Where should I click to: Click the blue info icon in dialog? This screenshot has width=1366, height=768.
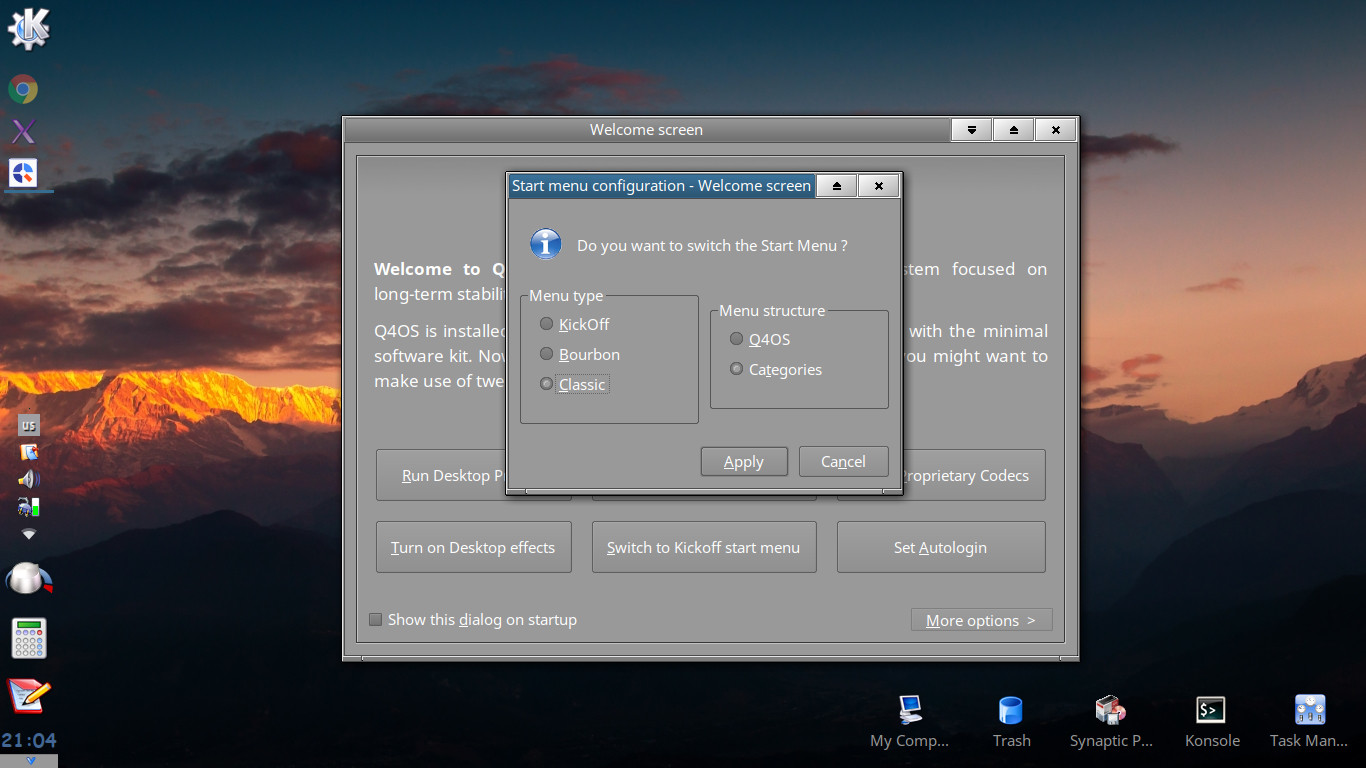545,244
